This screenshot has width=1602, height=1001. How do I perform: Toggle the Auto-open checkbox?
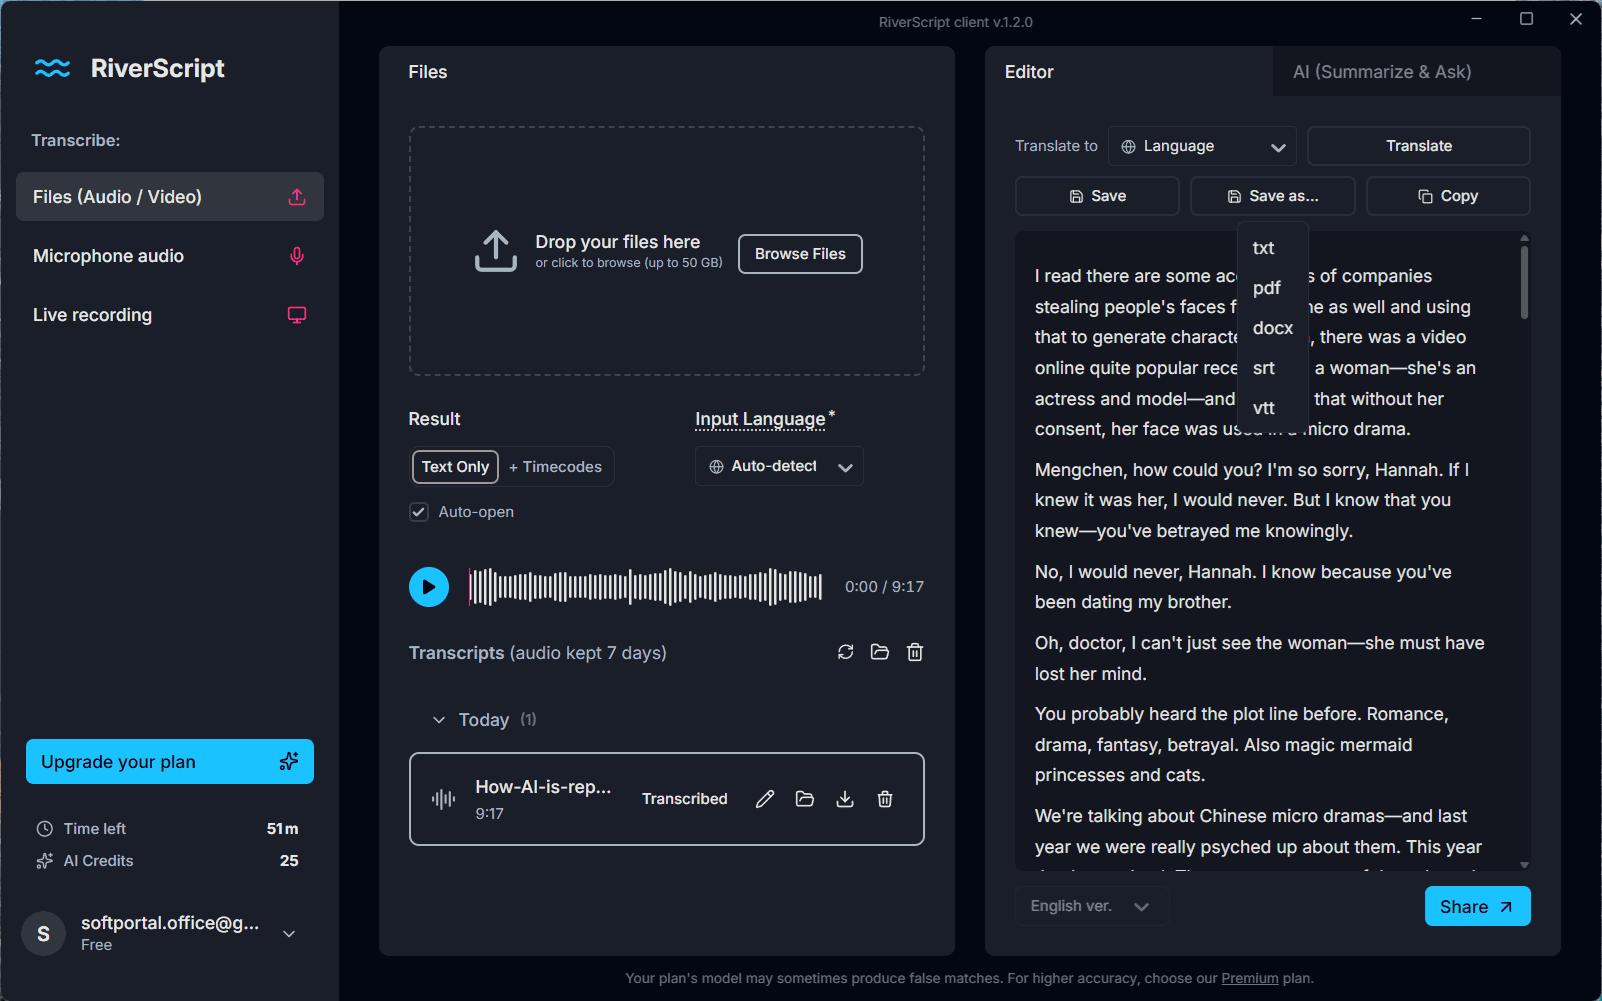click(x=419, y=512)
